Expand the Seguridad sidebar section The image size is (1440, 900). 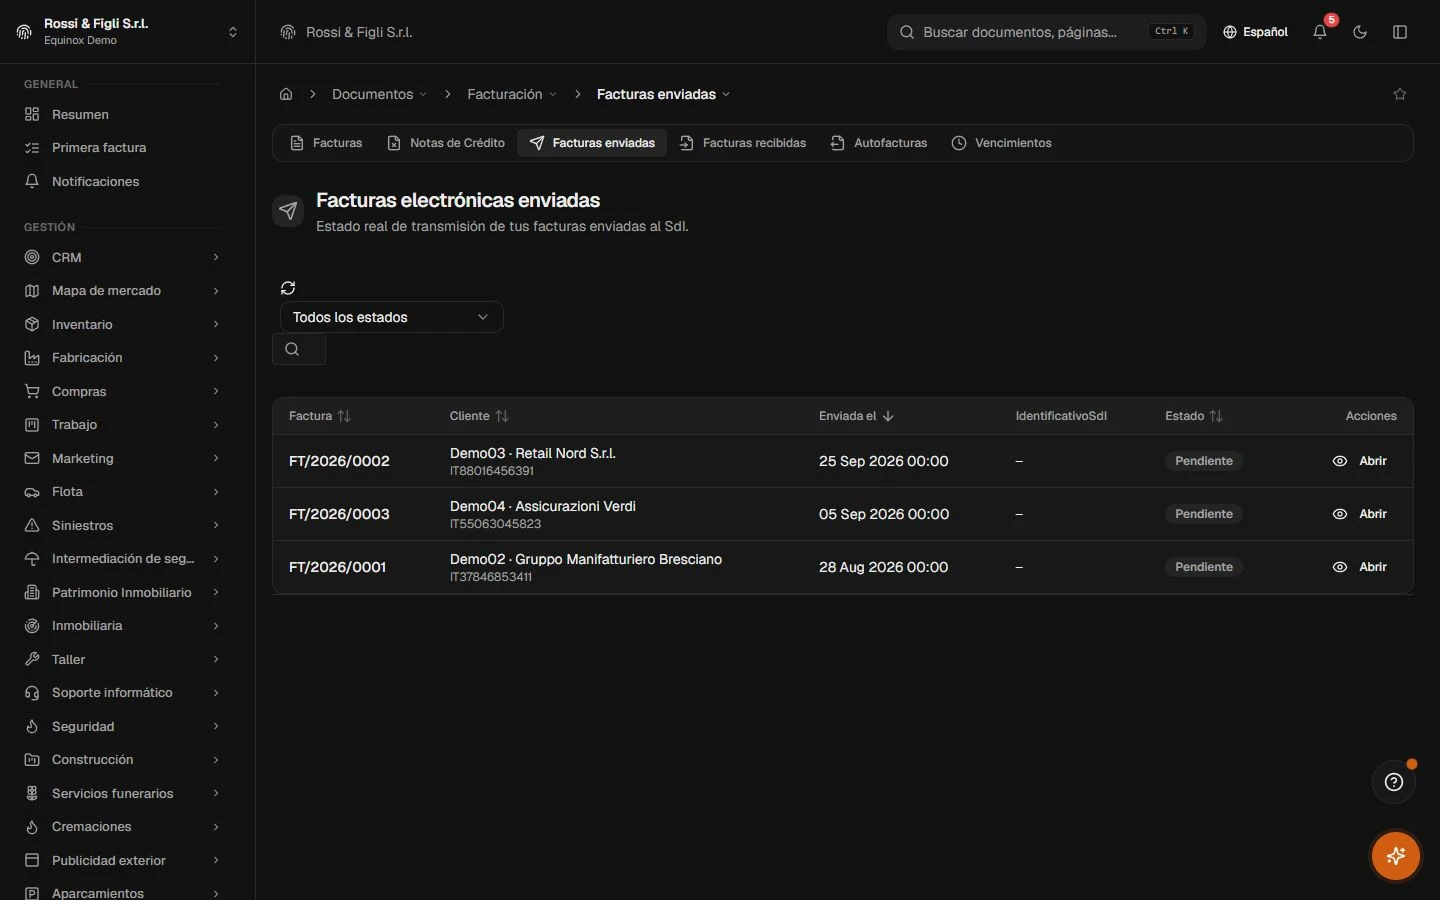click(122, 726)
